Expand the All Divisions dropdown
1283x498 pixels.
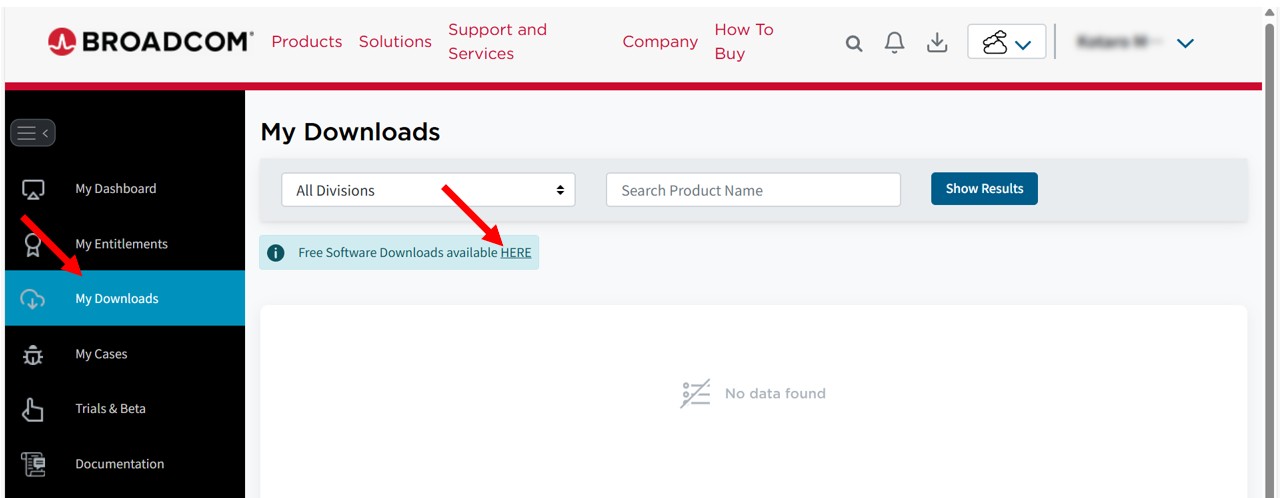pyautogui.click(x=428, y=190)
